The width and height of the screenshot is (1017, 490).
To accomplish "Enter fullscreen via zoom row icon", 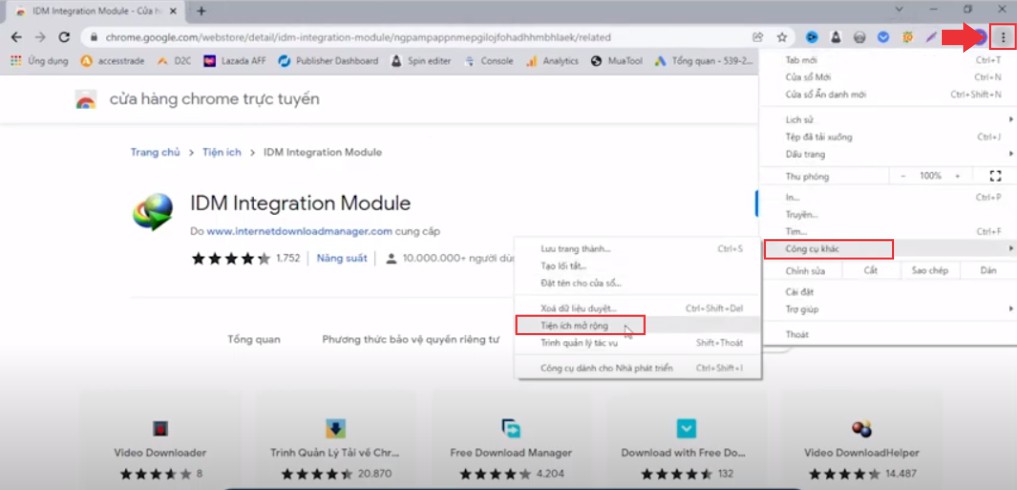I will 996,176.
